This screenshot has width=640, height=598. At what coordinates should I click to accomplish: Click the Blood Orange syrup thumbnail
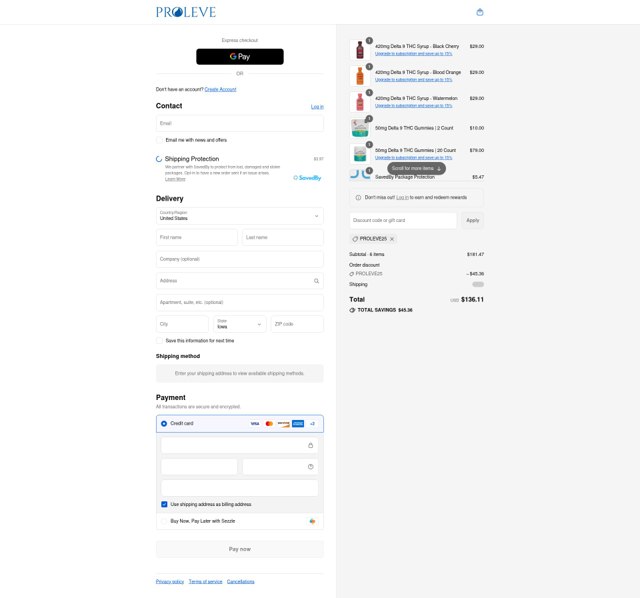click(x=360, y=76)
